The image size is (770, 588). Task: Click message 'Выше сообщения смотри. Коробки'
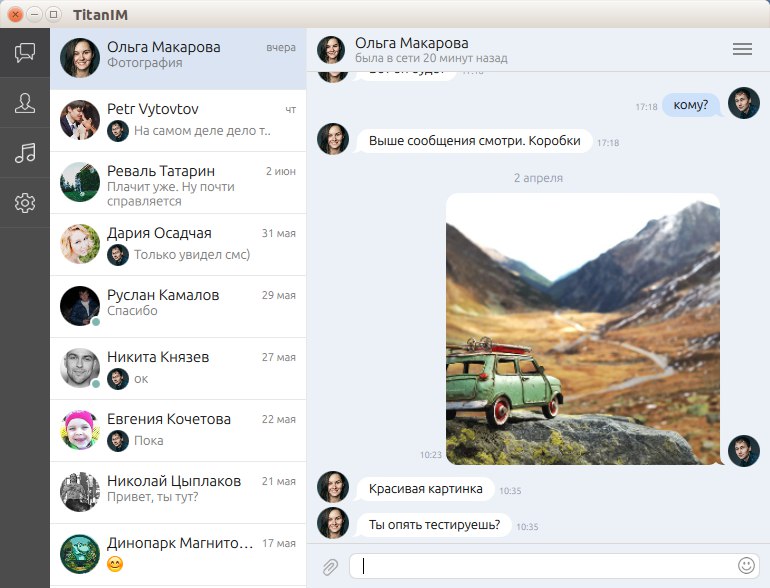474,141
